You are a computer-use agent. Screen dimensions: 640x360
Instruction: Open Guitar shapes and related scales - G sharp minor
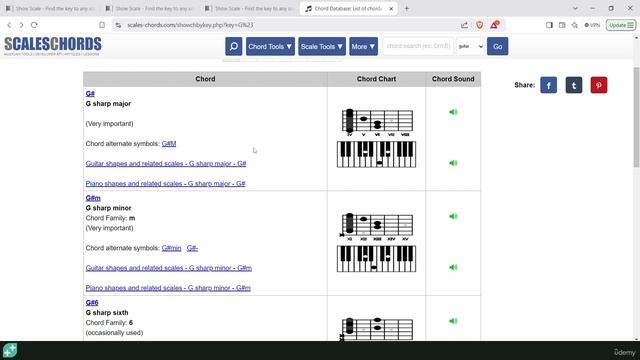169,268
